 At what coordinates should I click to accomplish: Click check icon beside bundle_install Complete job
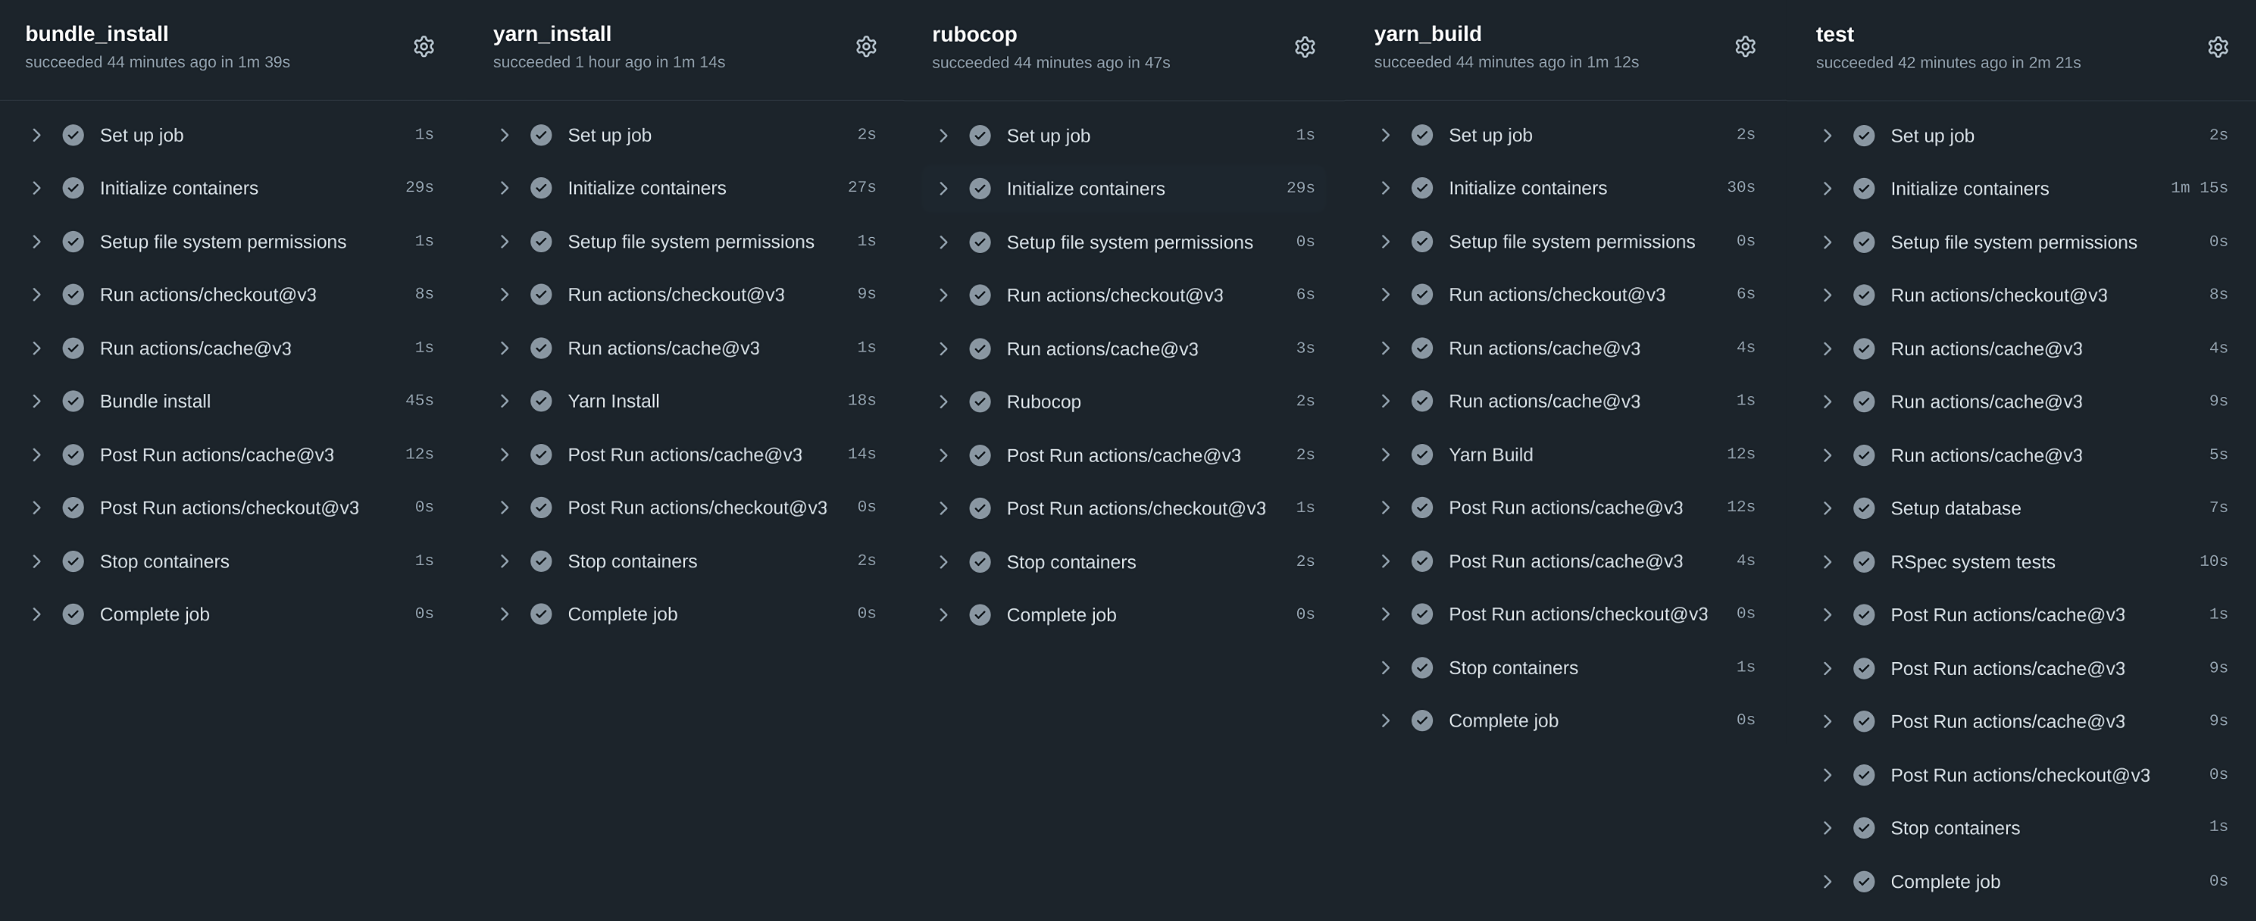click(x=73, y=614)
